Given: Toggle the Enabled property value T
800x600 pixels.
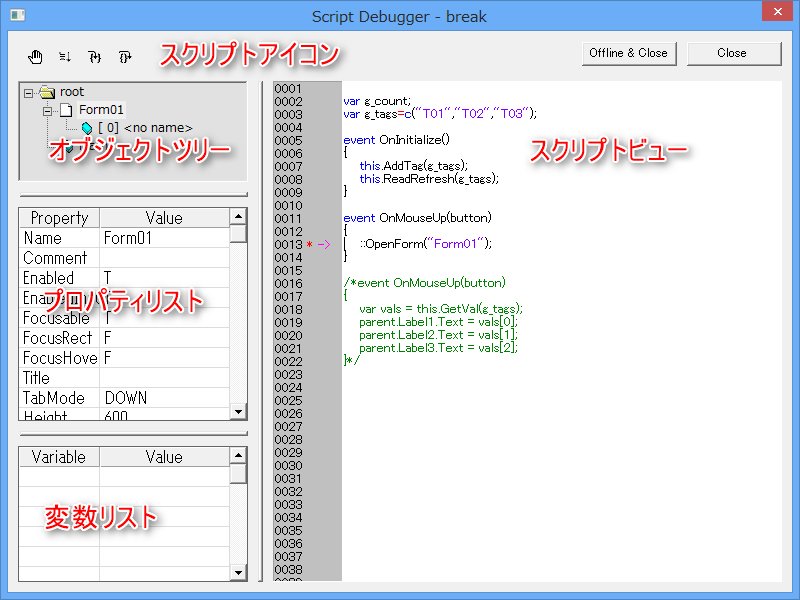Looking at the screenshot, I should click(x=107, y=278).
